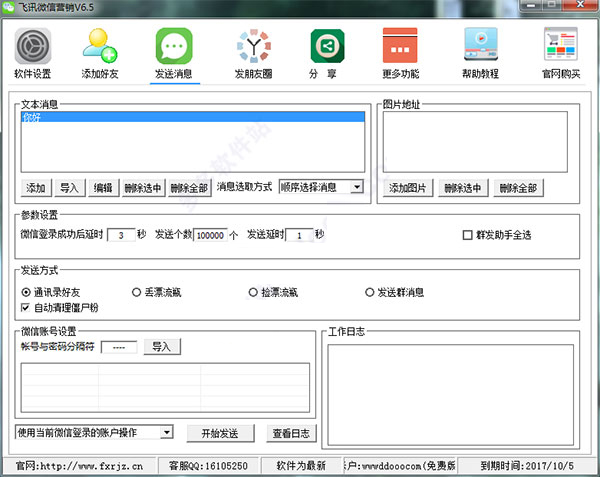Open the 添加好友 user icon
600x477 pixels.
(x=100, y=46)
